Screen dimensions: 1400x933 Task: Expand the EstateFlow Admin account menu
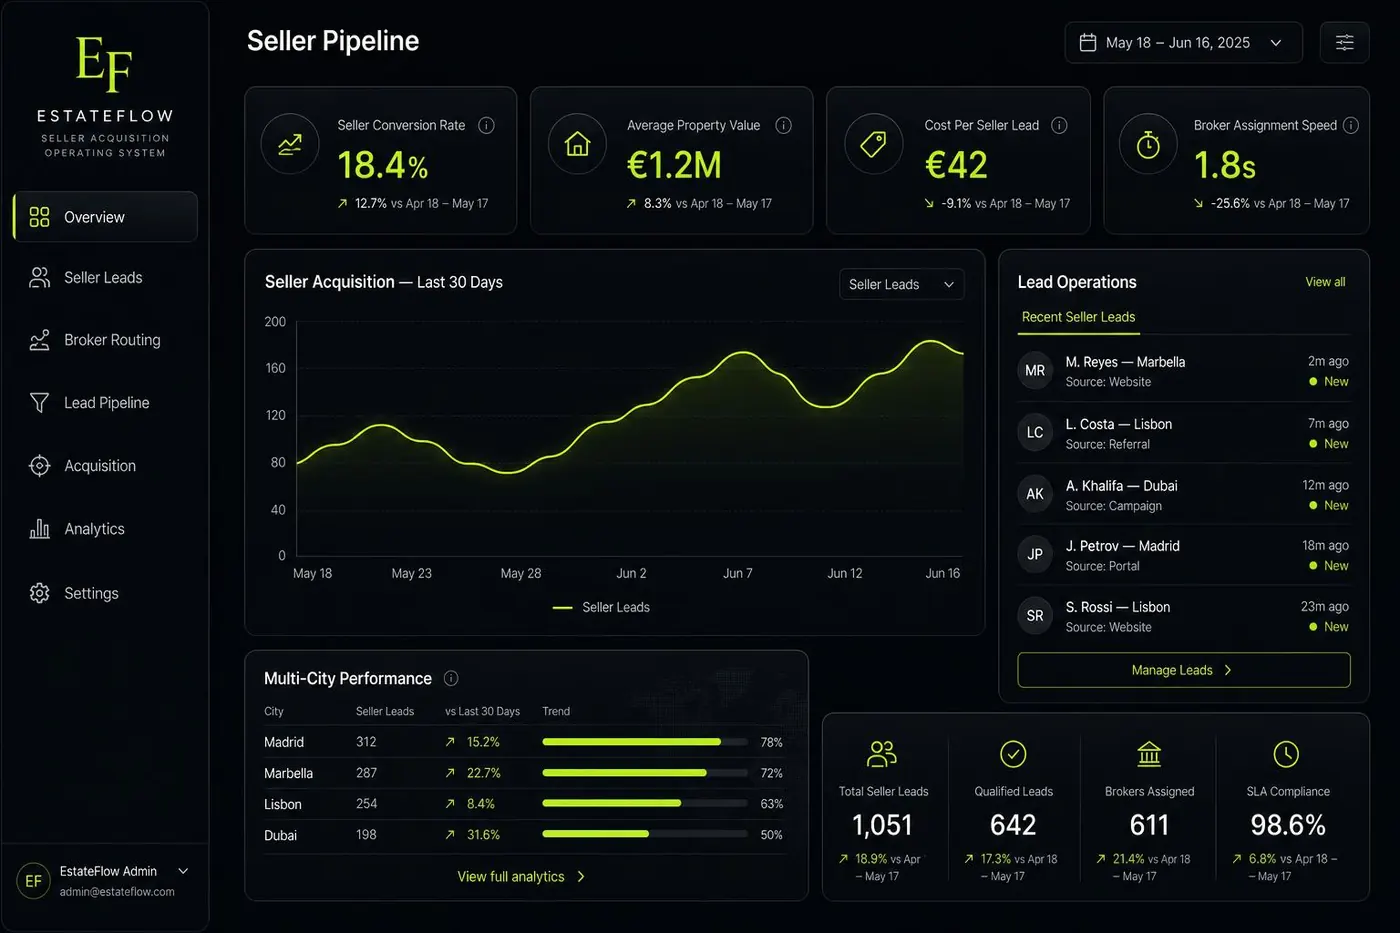(x=183, y=871)
